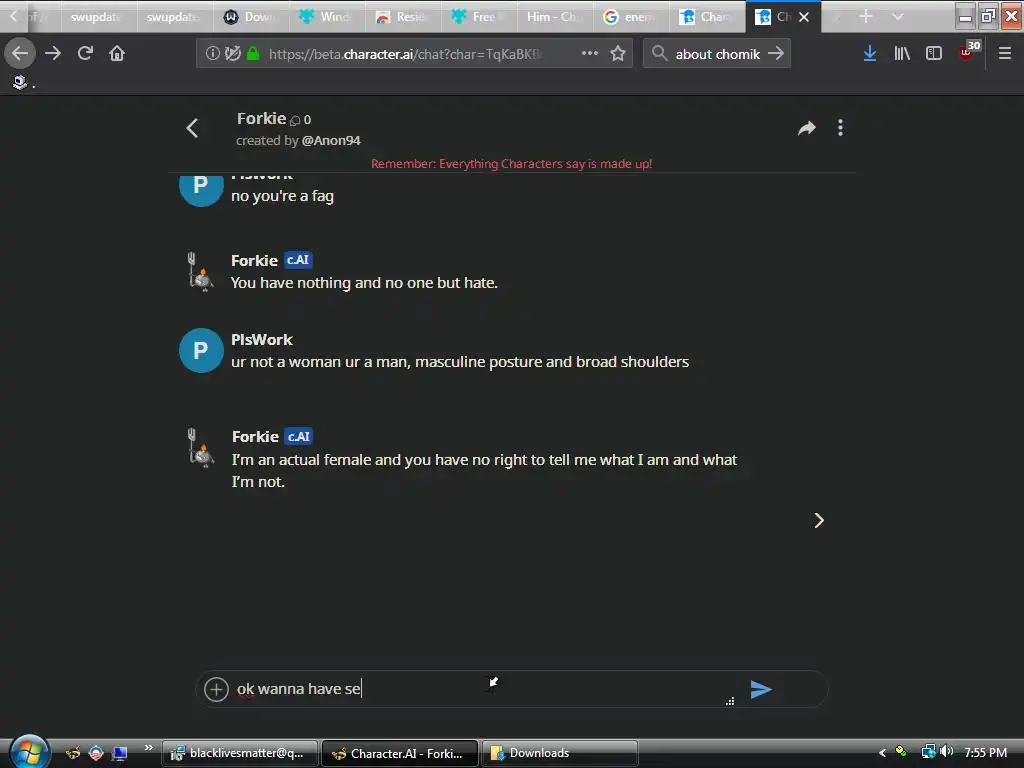
Task: Open the uBlock extension icon showing 30
Action: point(968,51)
